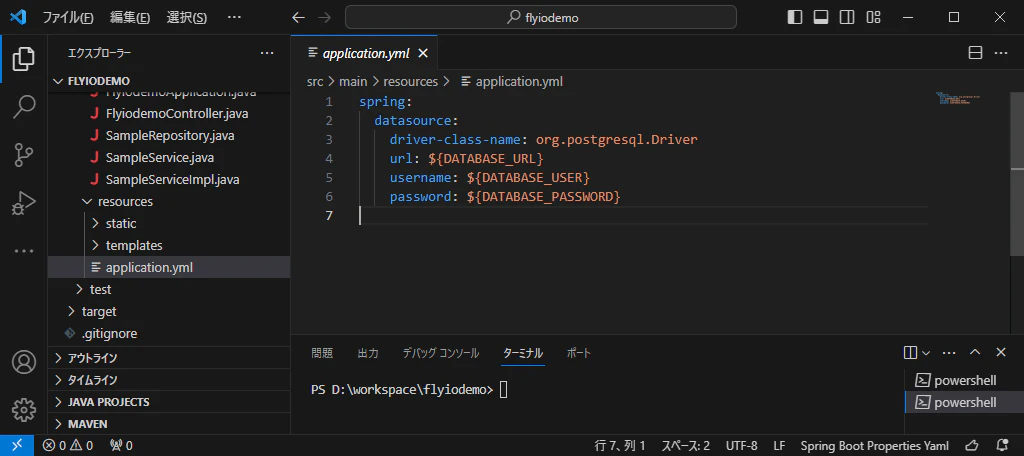Screen dimensions: 1024x456
Task: Open the Accounts menu icon
Action: (24, 362)
